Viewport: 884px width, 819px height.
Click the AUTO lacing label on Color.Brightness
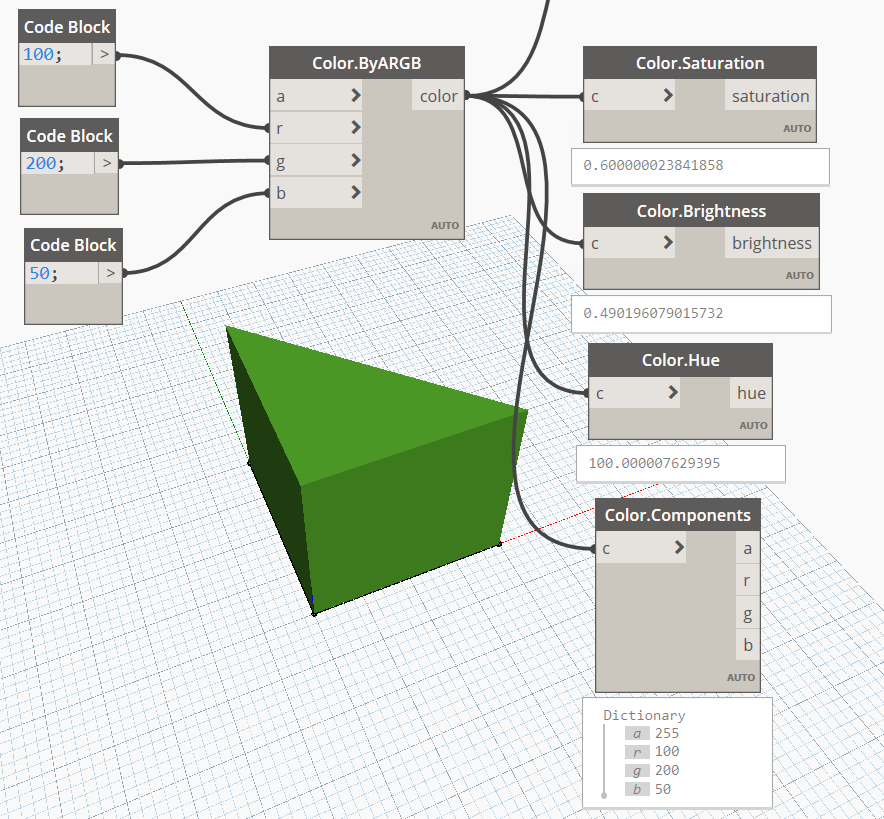click(x=799, y=276)
